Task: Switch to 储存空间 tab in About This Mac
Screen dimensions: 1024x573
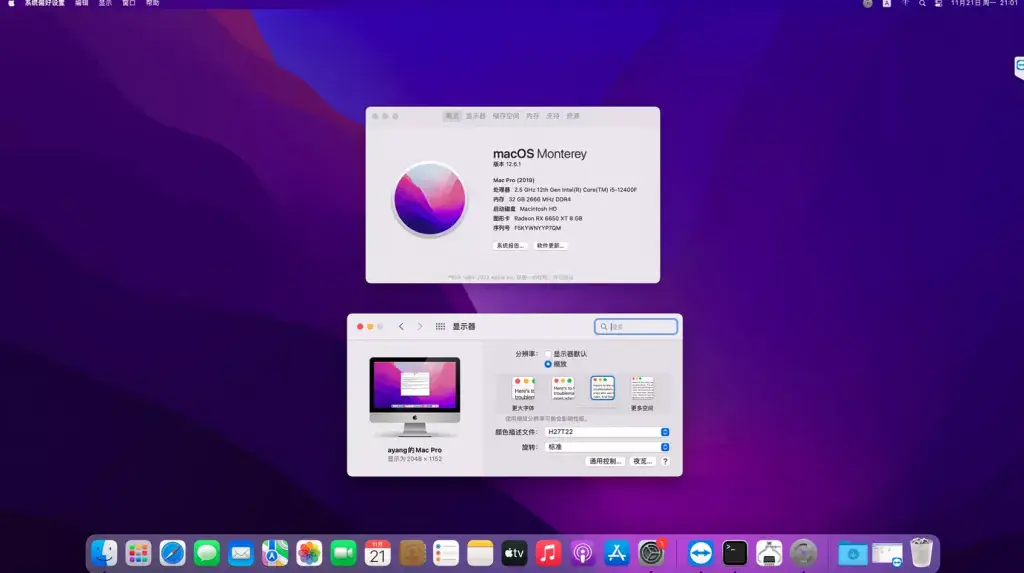Action: click(505, 116)
